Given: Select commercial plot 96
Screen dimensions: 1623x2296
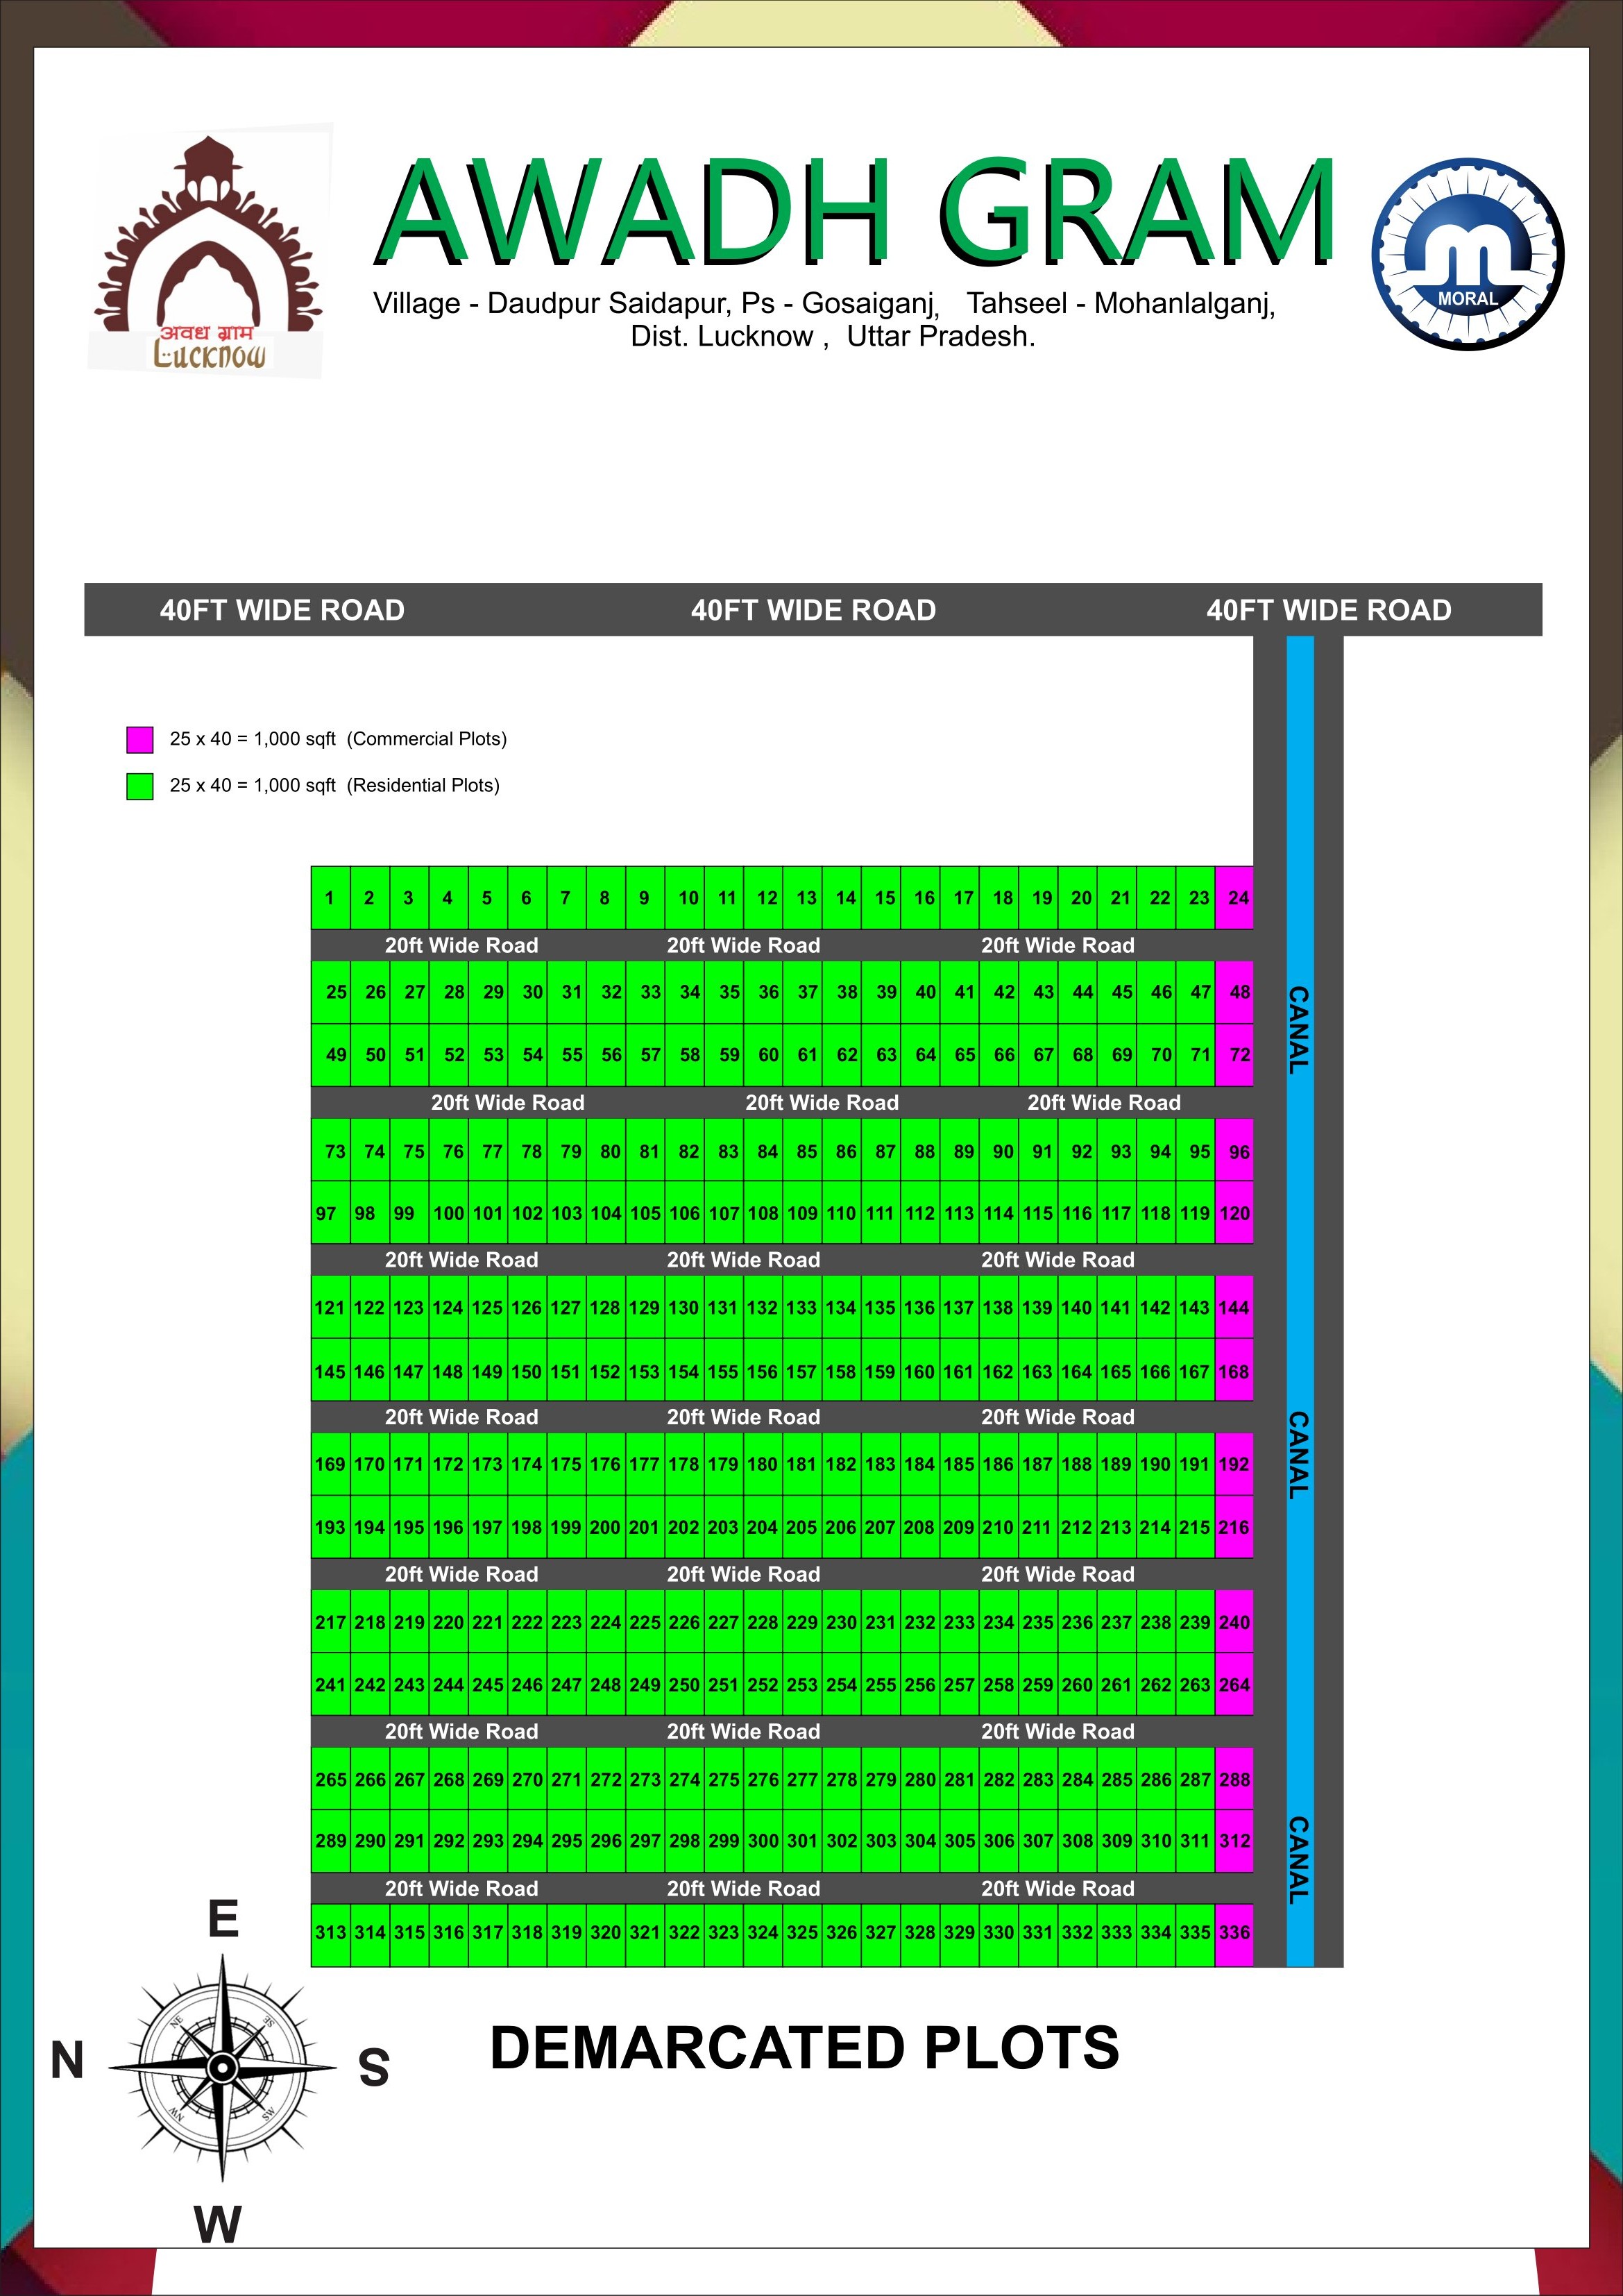Looking at the screenshot, I should click(1234, 1151).
